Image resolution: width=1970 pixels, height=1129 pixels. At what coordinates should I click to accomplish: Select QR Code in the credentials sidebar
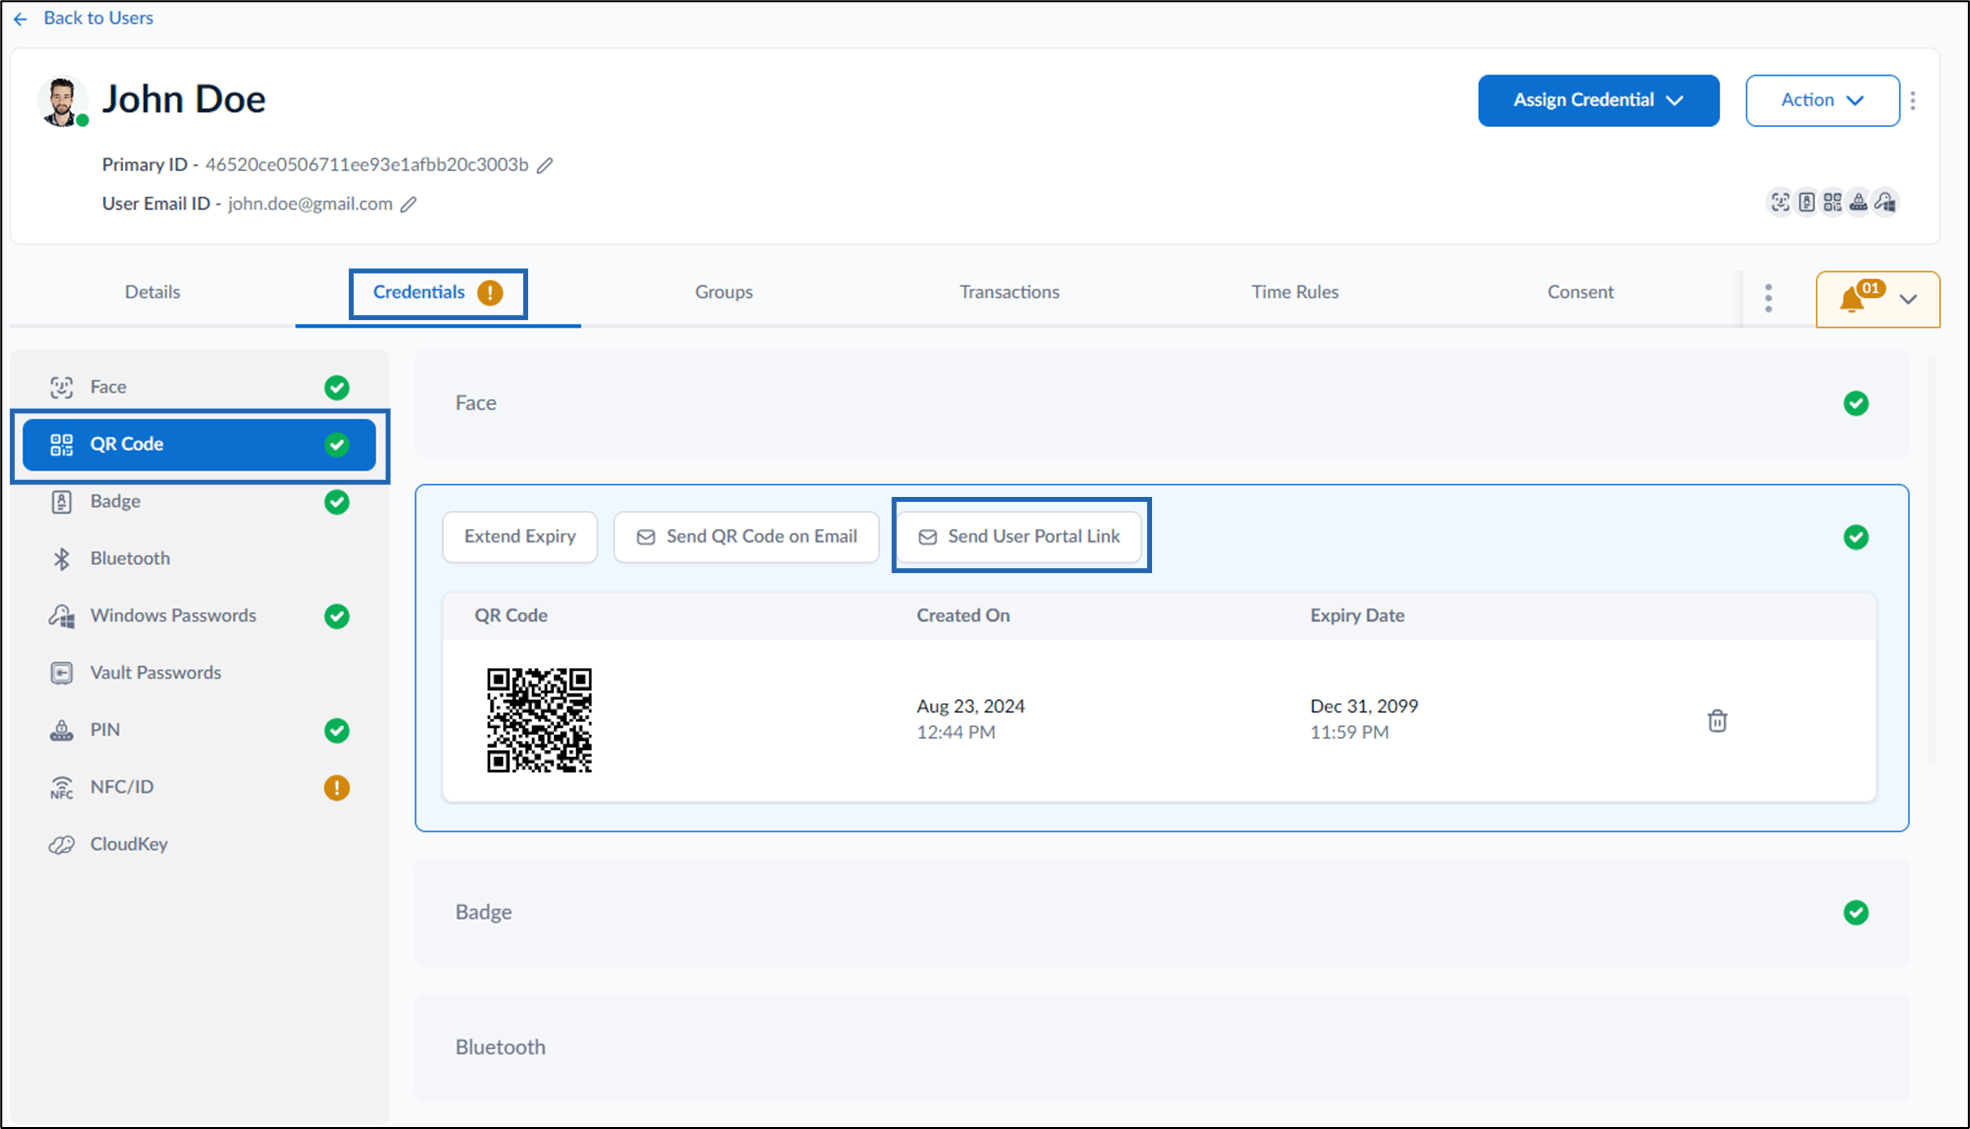(x=200, y=444)
